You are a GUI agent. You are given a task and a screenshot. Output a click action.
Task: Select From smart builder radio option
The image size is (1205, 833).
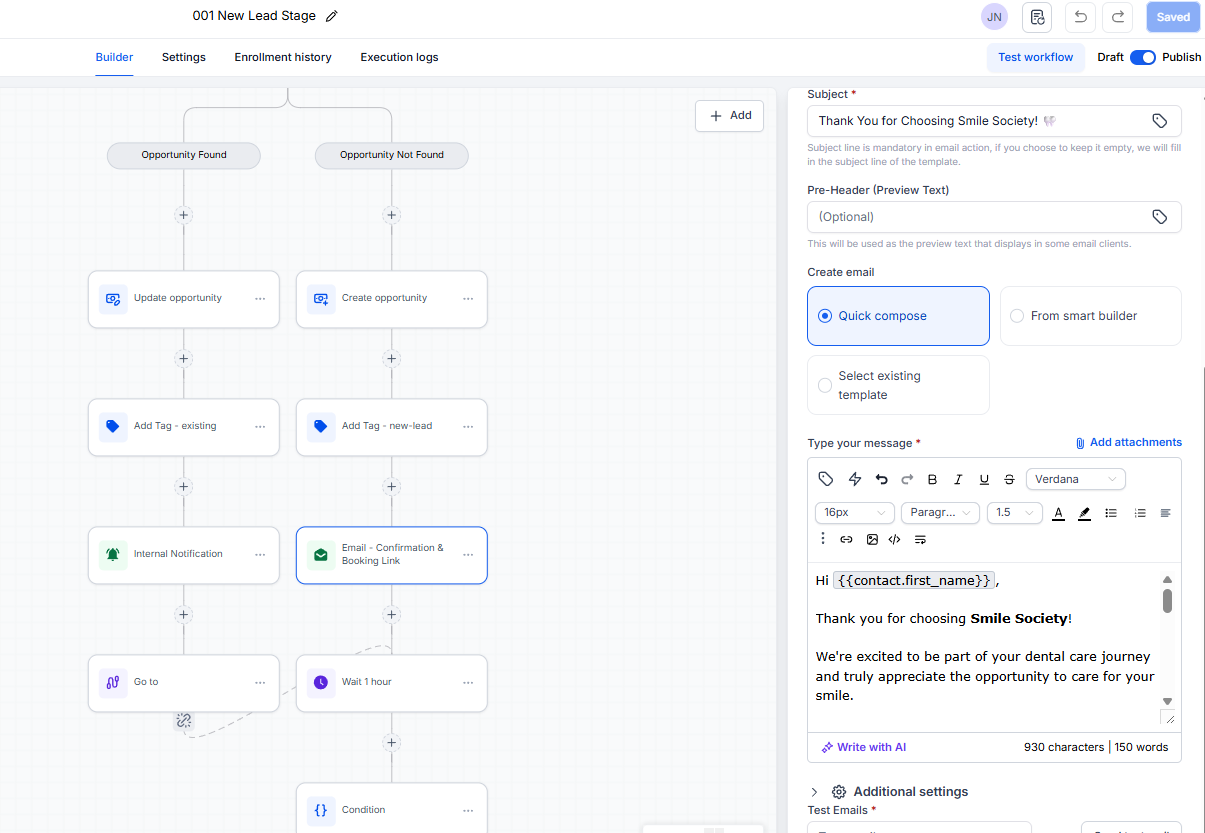[x=1017, y=316]
